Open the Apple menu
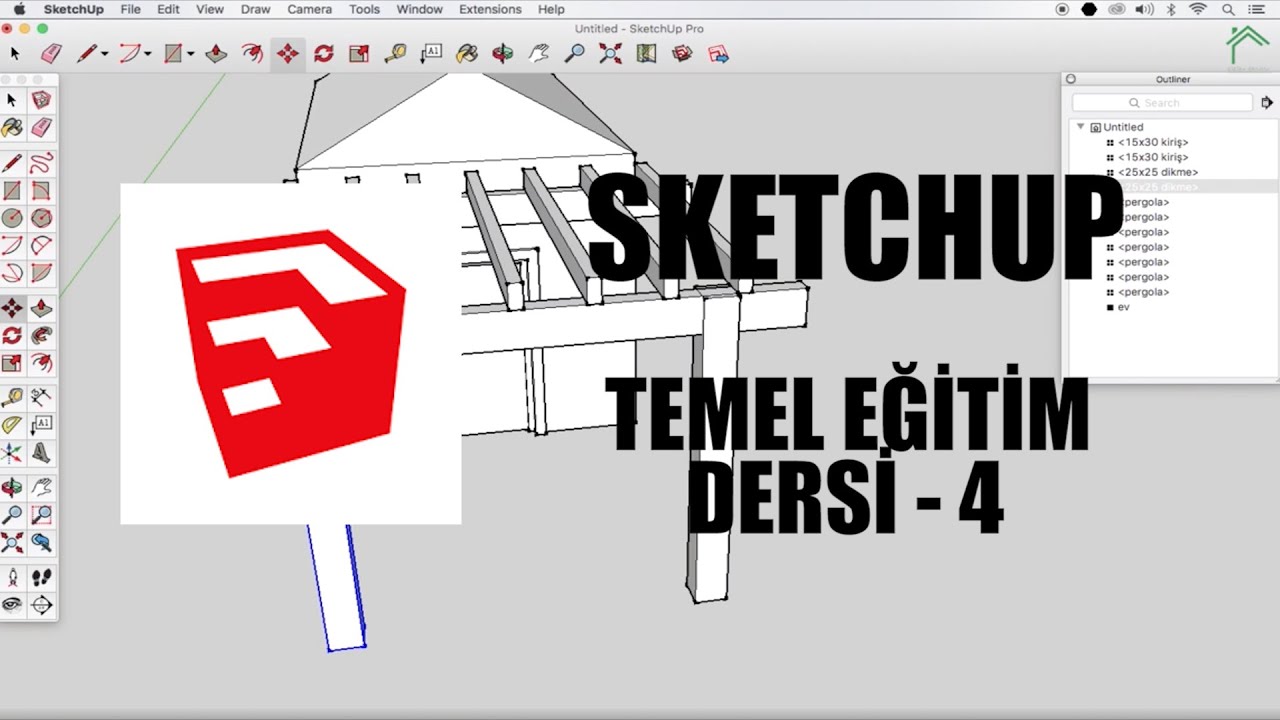The height and width of the screenshot is (720, 1280). click(19, 9)
